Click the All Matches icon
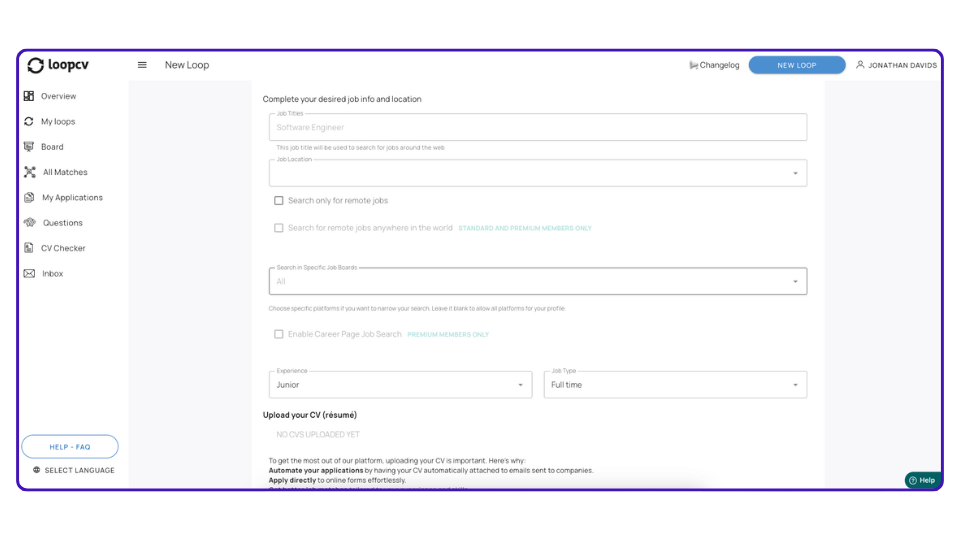960x540 pixels. (29, 172)
